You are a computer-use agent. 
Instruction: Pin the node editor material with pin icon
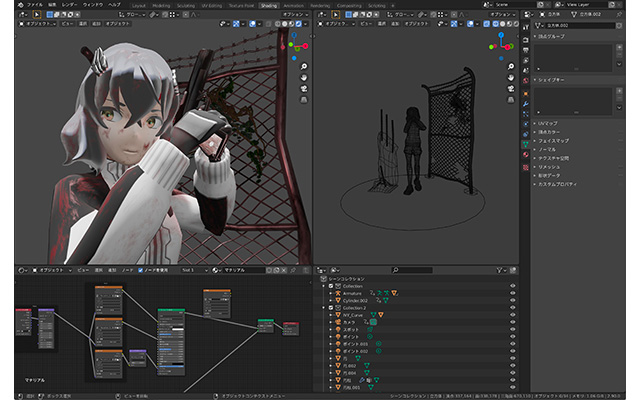click(293, 270)
